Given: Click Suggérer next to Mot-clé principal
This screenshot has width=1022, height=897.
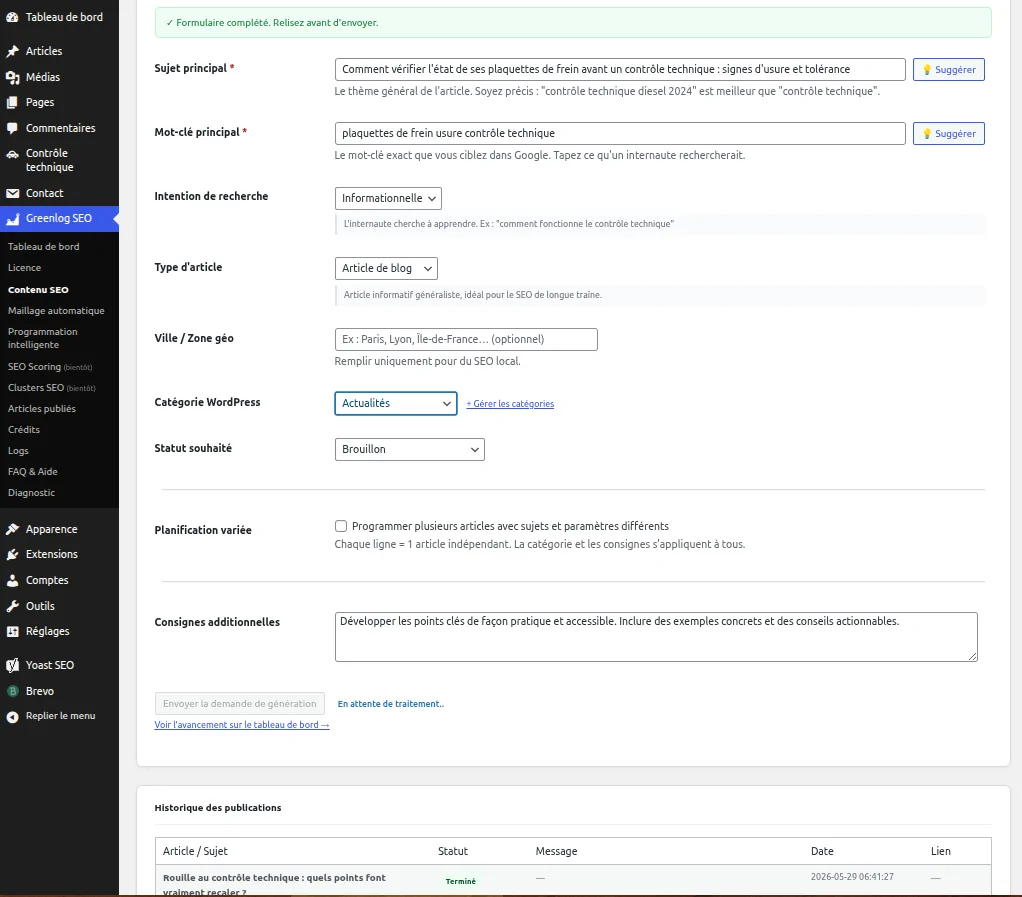Looking at the screenshot, I should pyautogui.click(x=948, y=134).
